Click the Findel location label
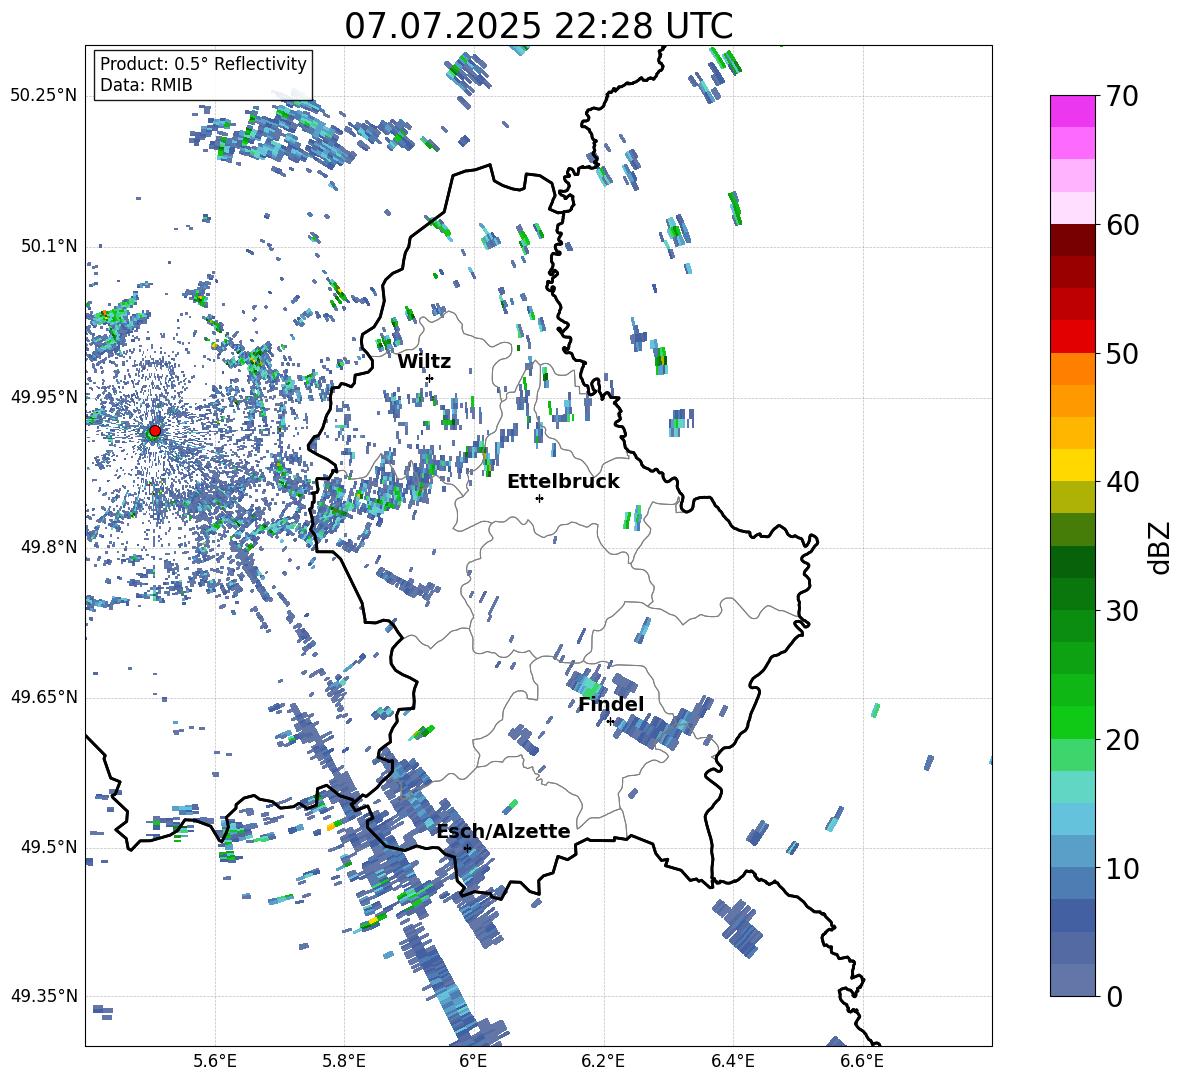Viewport: 1184px width, 1081px height. click(x=611, y=704)
